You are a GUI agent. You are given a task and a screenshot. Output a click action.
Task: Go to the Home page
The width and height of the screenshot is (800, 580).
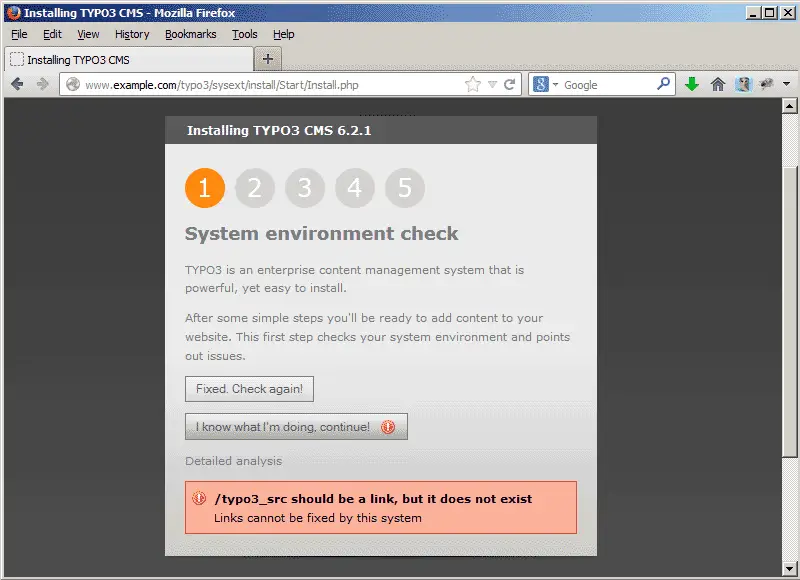point(718,84)
